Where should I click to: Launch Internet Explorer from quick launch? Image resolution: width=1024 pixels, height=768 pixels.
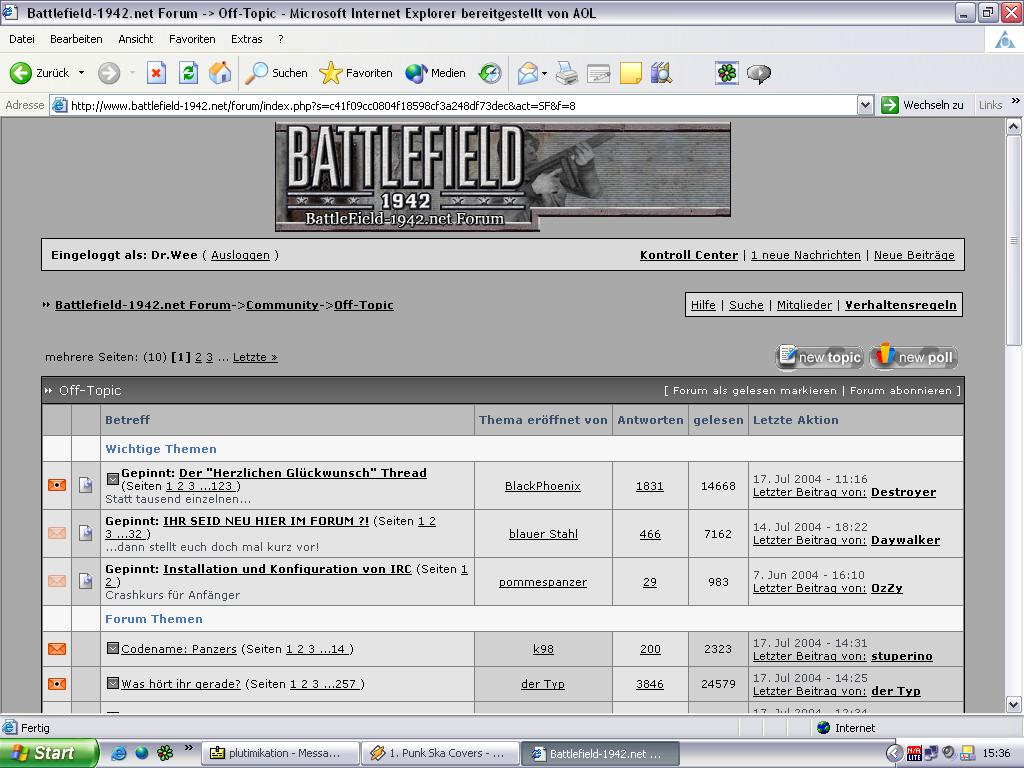(119, 753)
